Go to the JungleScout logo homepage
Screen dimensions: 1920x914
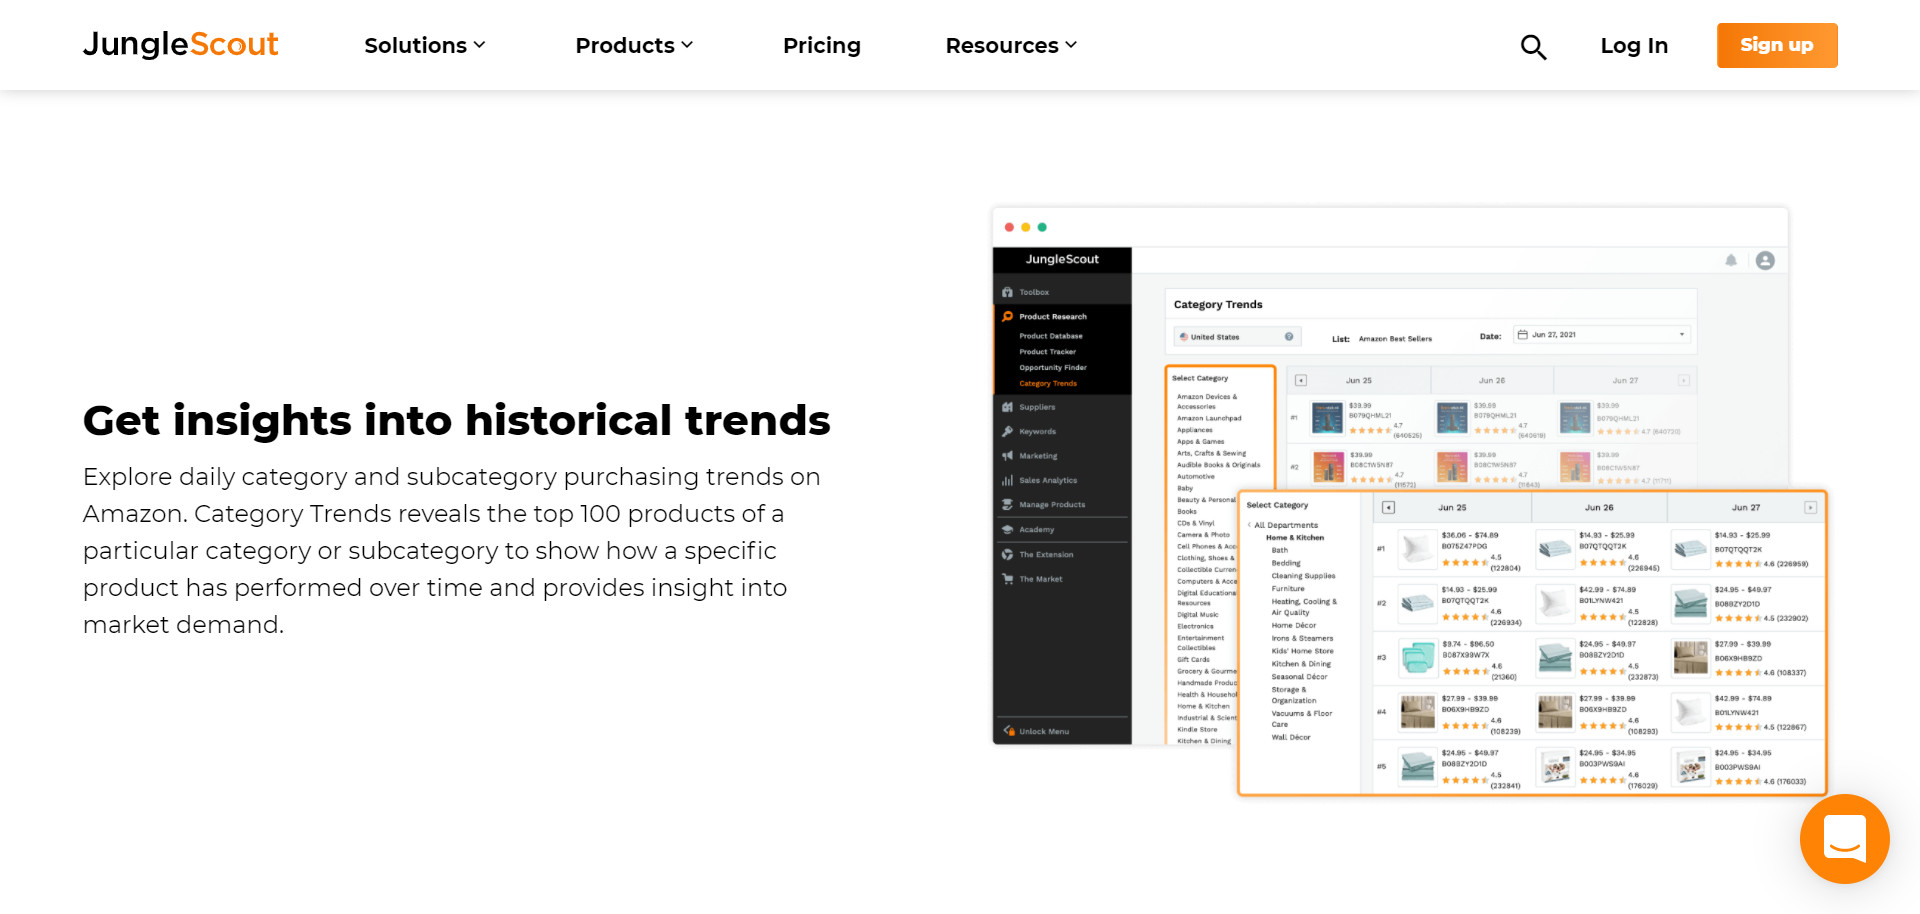click(x=180, y=45)
